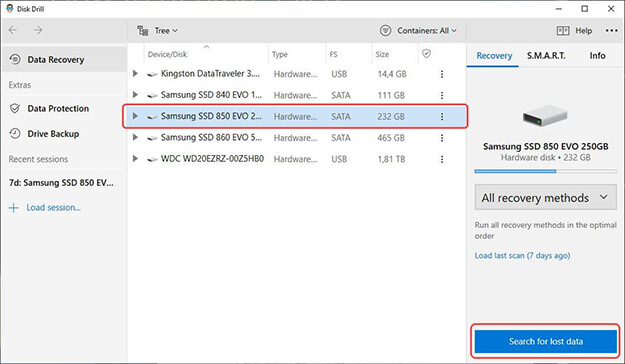Image resolution: width=625 pixels, height=364 pixels.
Task: Click the protection shield column header icon
Action: (x=426, y=53)
